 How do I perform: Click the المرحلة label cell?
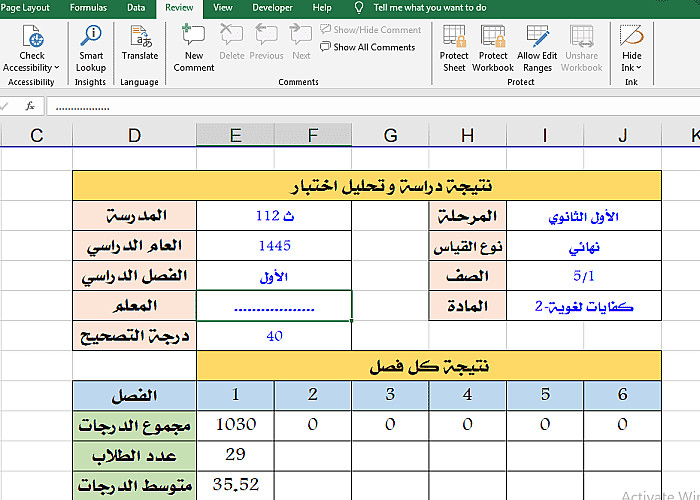(x=468, y=216)
